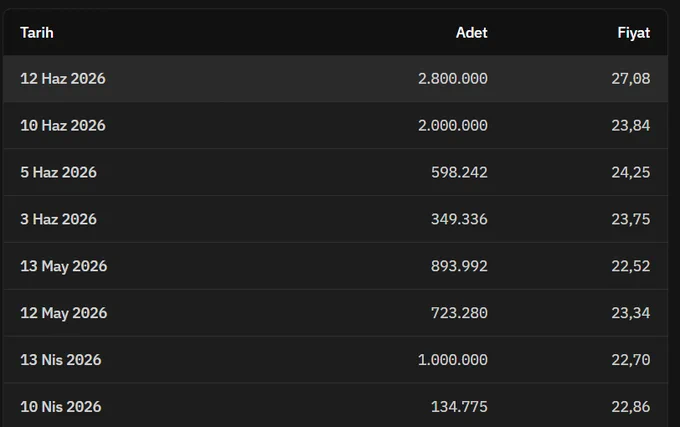
Task: Click the 23,34 price cell
Action: pos(631,313)
